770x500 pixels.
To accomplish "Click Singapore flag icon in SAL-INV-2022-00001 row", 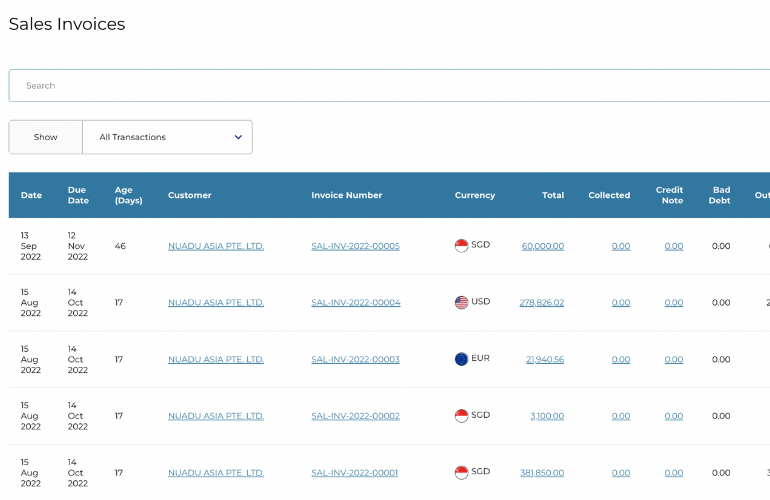I will tap(462, 472).
